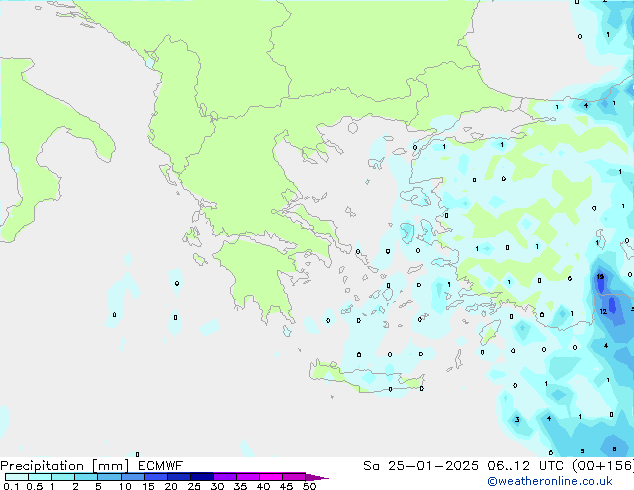Click the 20 mm tick label on legend
The image size is (634, 490).
pyautogui.click(x=171, y=486)
